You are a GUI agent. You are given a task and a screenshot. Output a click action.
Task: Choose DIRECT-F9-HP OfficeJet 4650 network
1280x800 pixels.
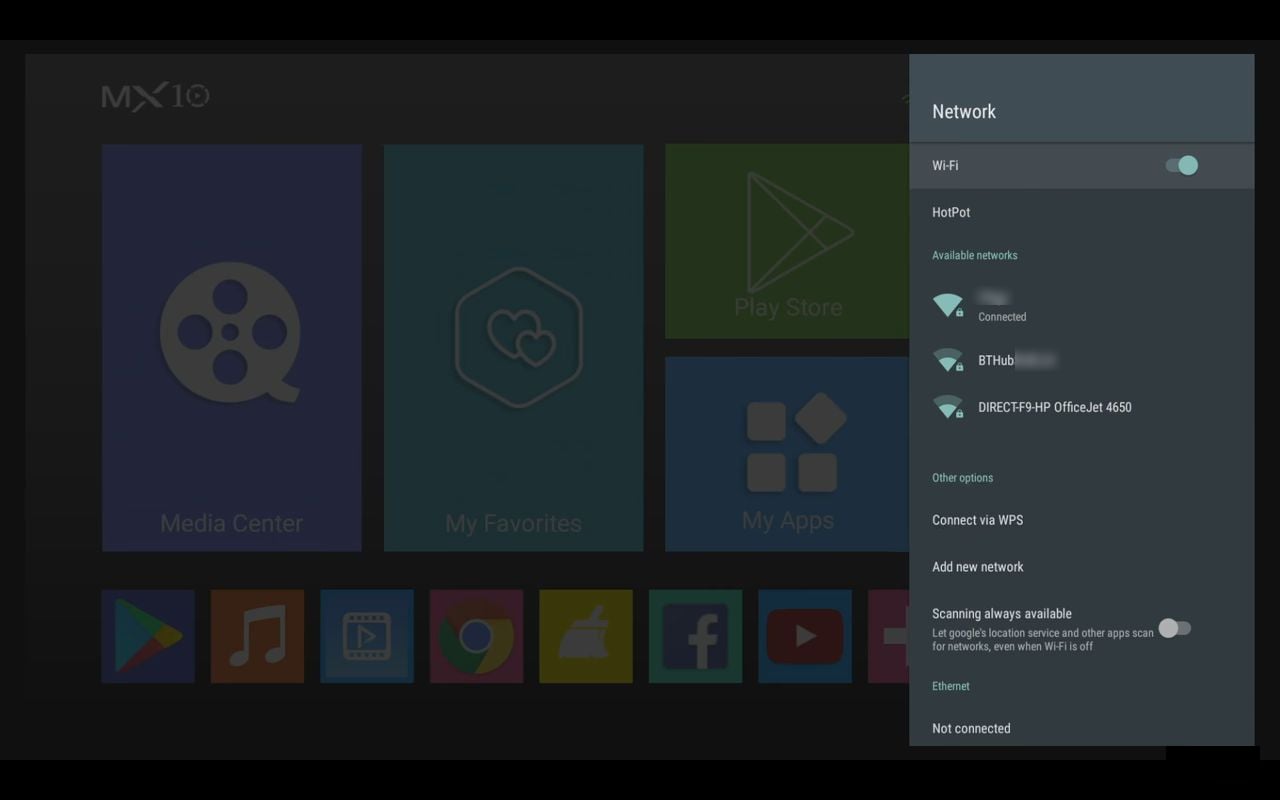point(1054,407)
